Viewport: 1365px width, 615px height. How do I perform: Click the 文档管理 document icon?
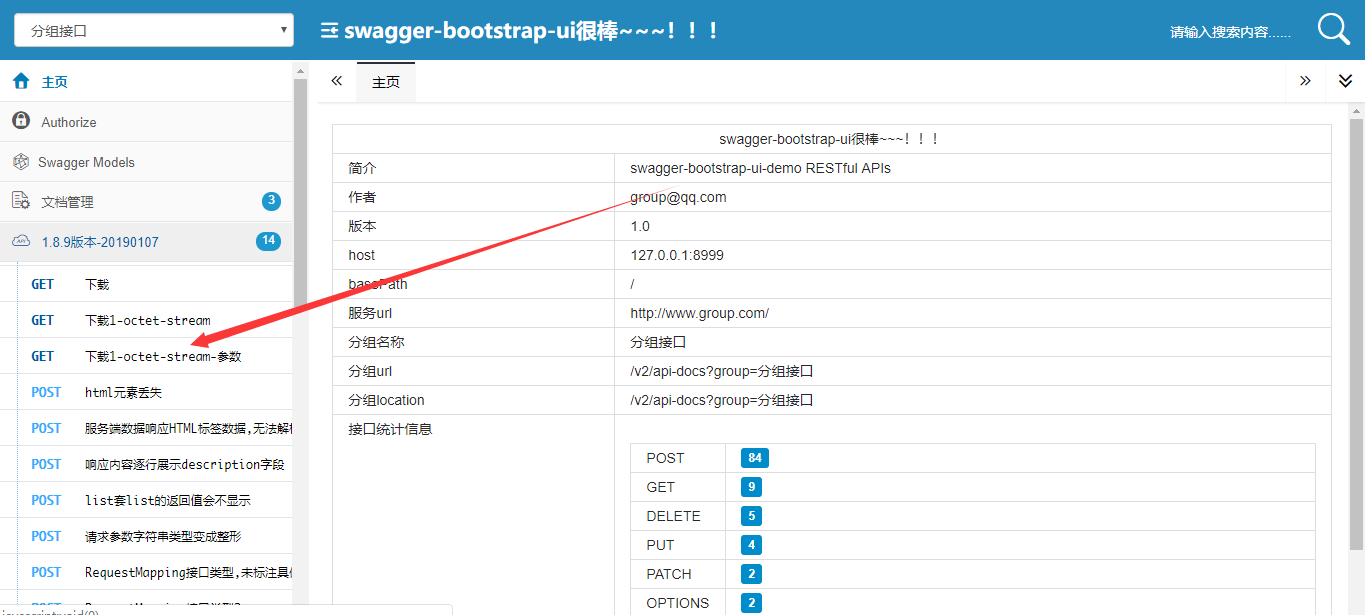click(x=21, y=201)
